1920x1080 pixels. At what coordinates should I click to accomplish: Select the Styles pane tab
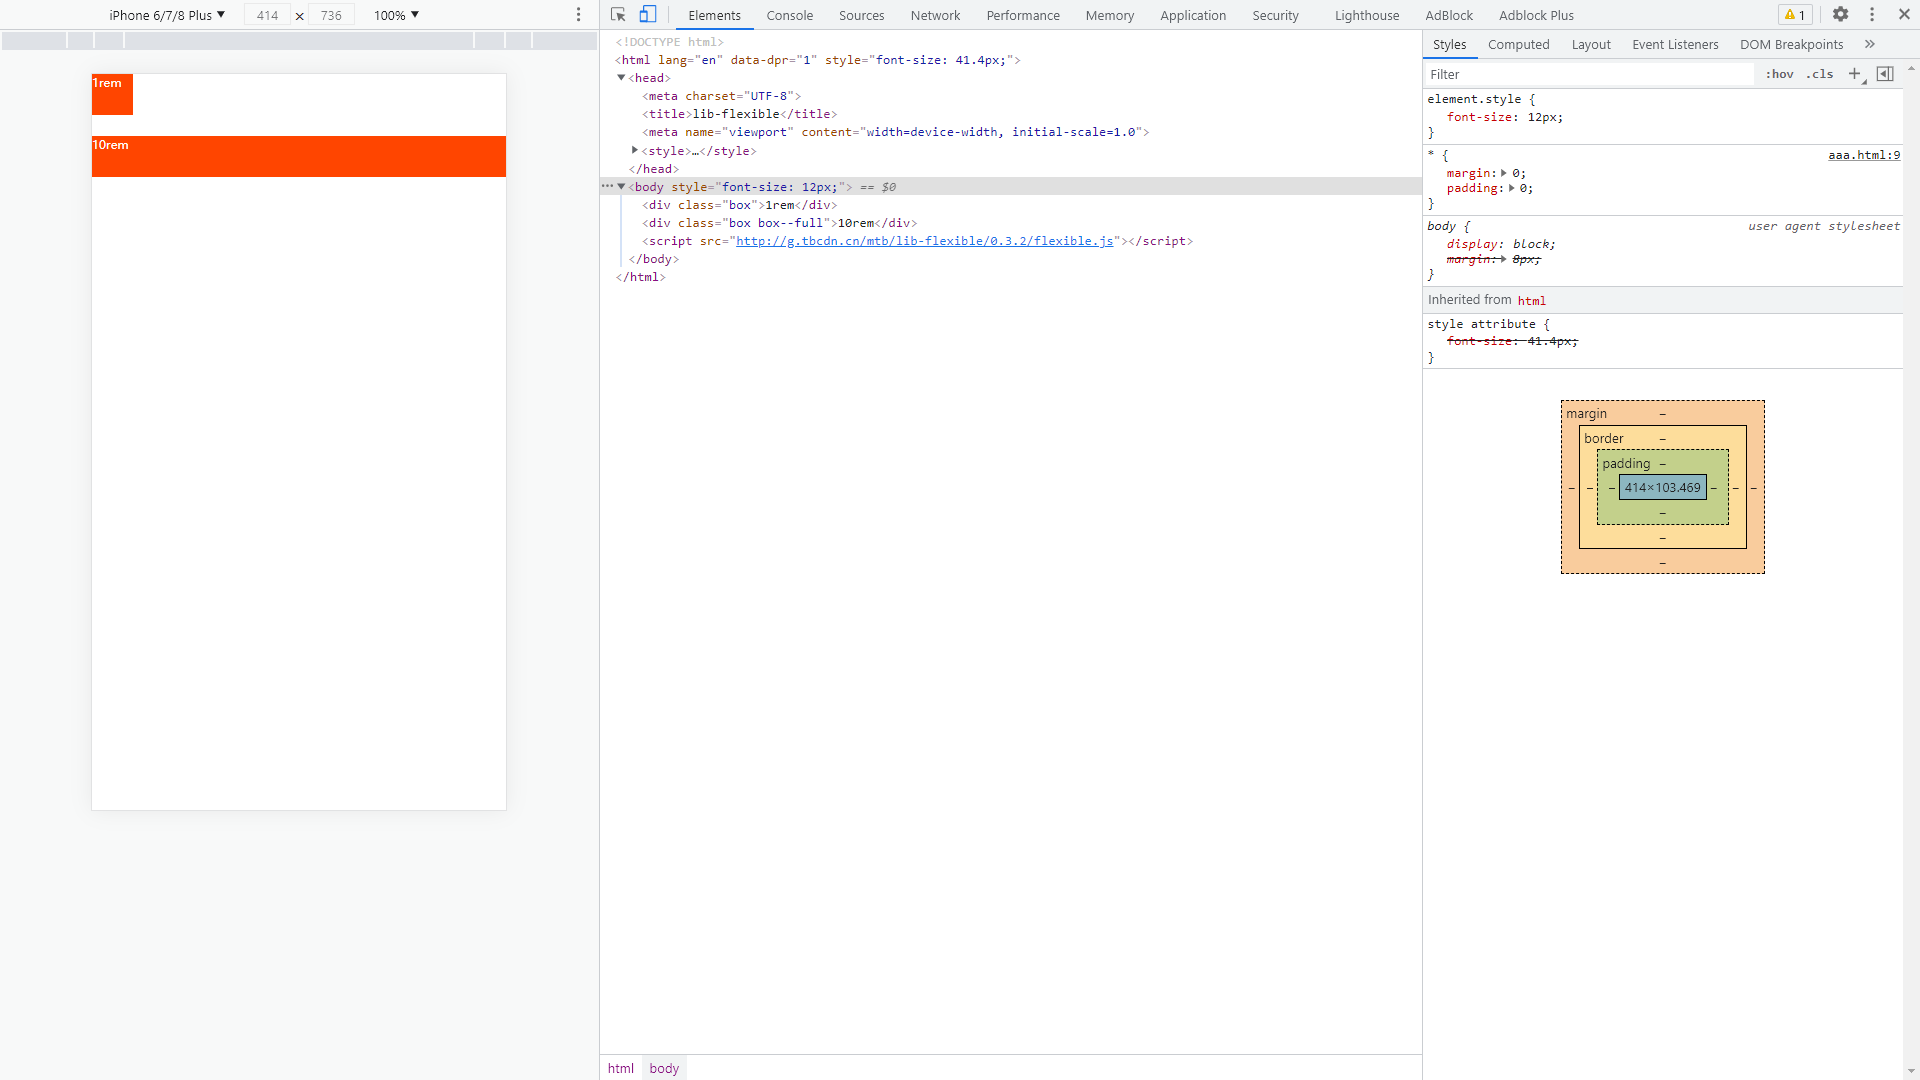(x=1449, y=45)
